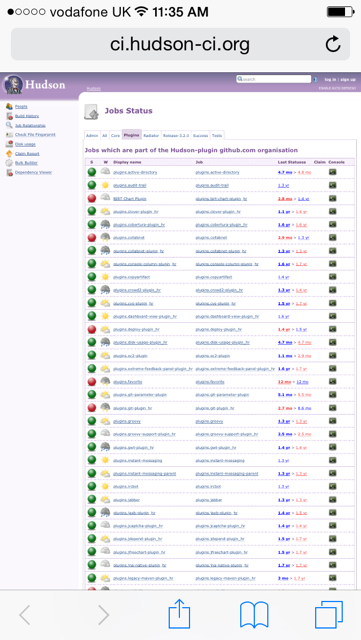Viewport: 361px width, 640px height.
Task: Click into the Hudson search field
Action: pos(274,79)
